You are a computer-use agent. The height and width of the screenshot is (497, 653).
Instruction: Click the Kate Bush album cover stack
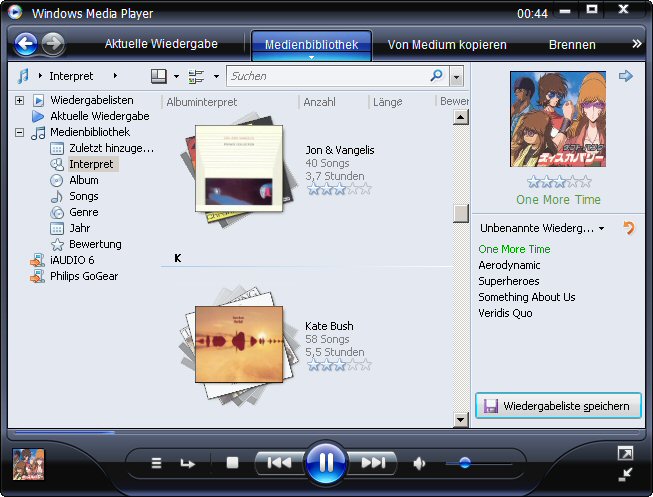point(239,345)
